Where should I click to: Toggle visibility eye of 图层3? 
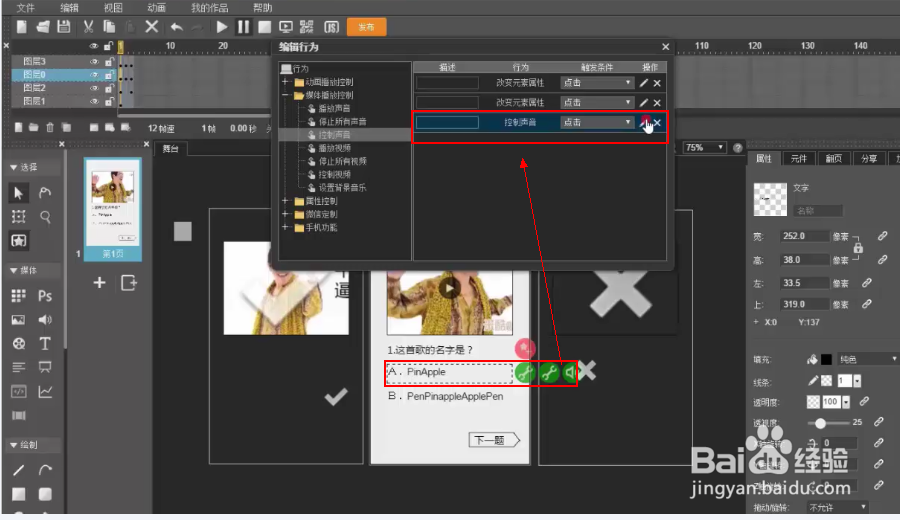tap(94, 61)
